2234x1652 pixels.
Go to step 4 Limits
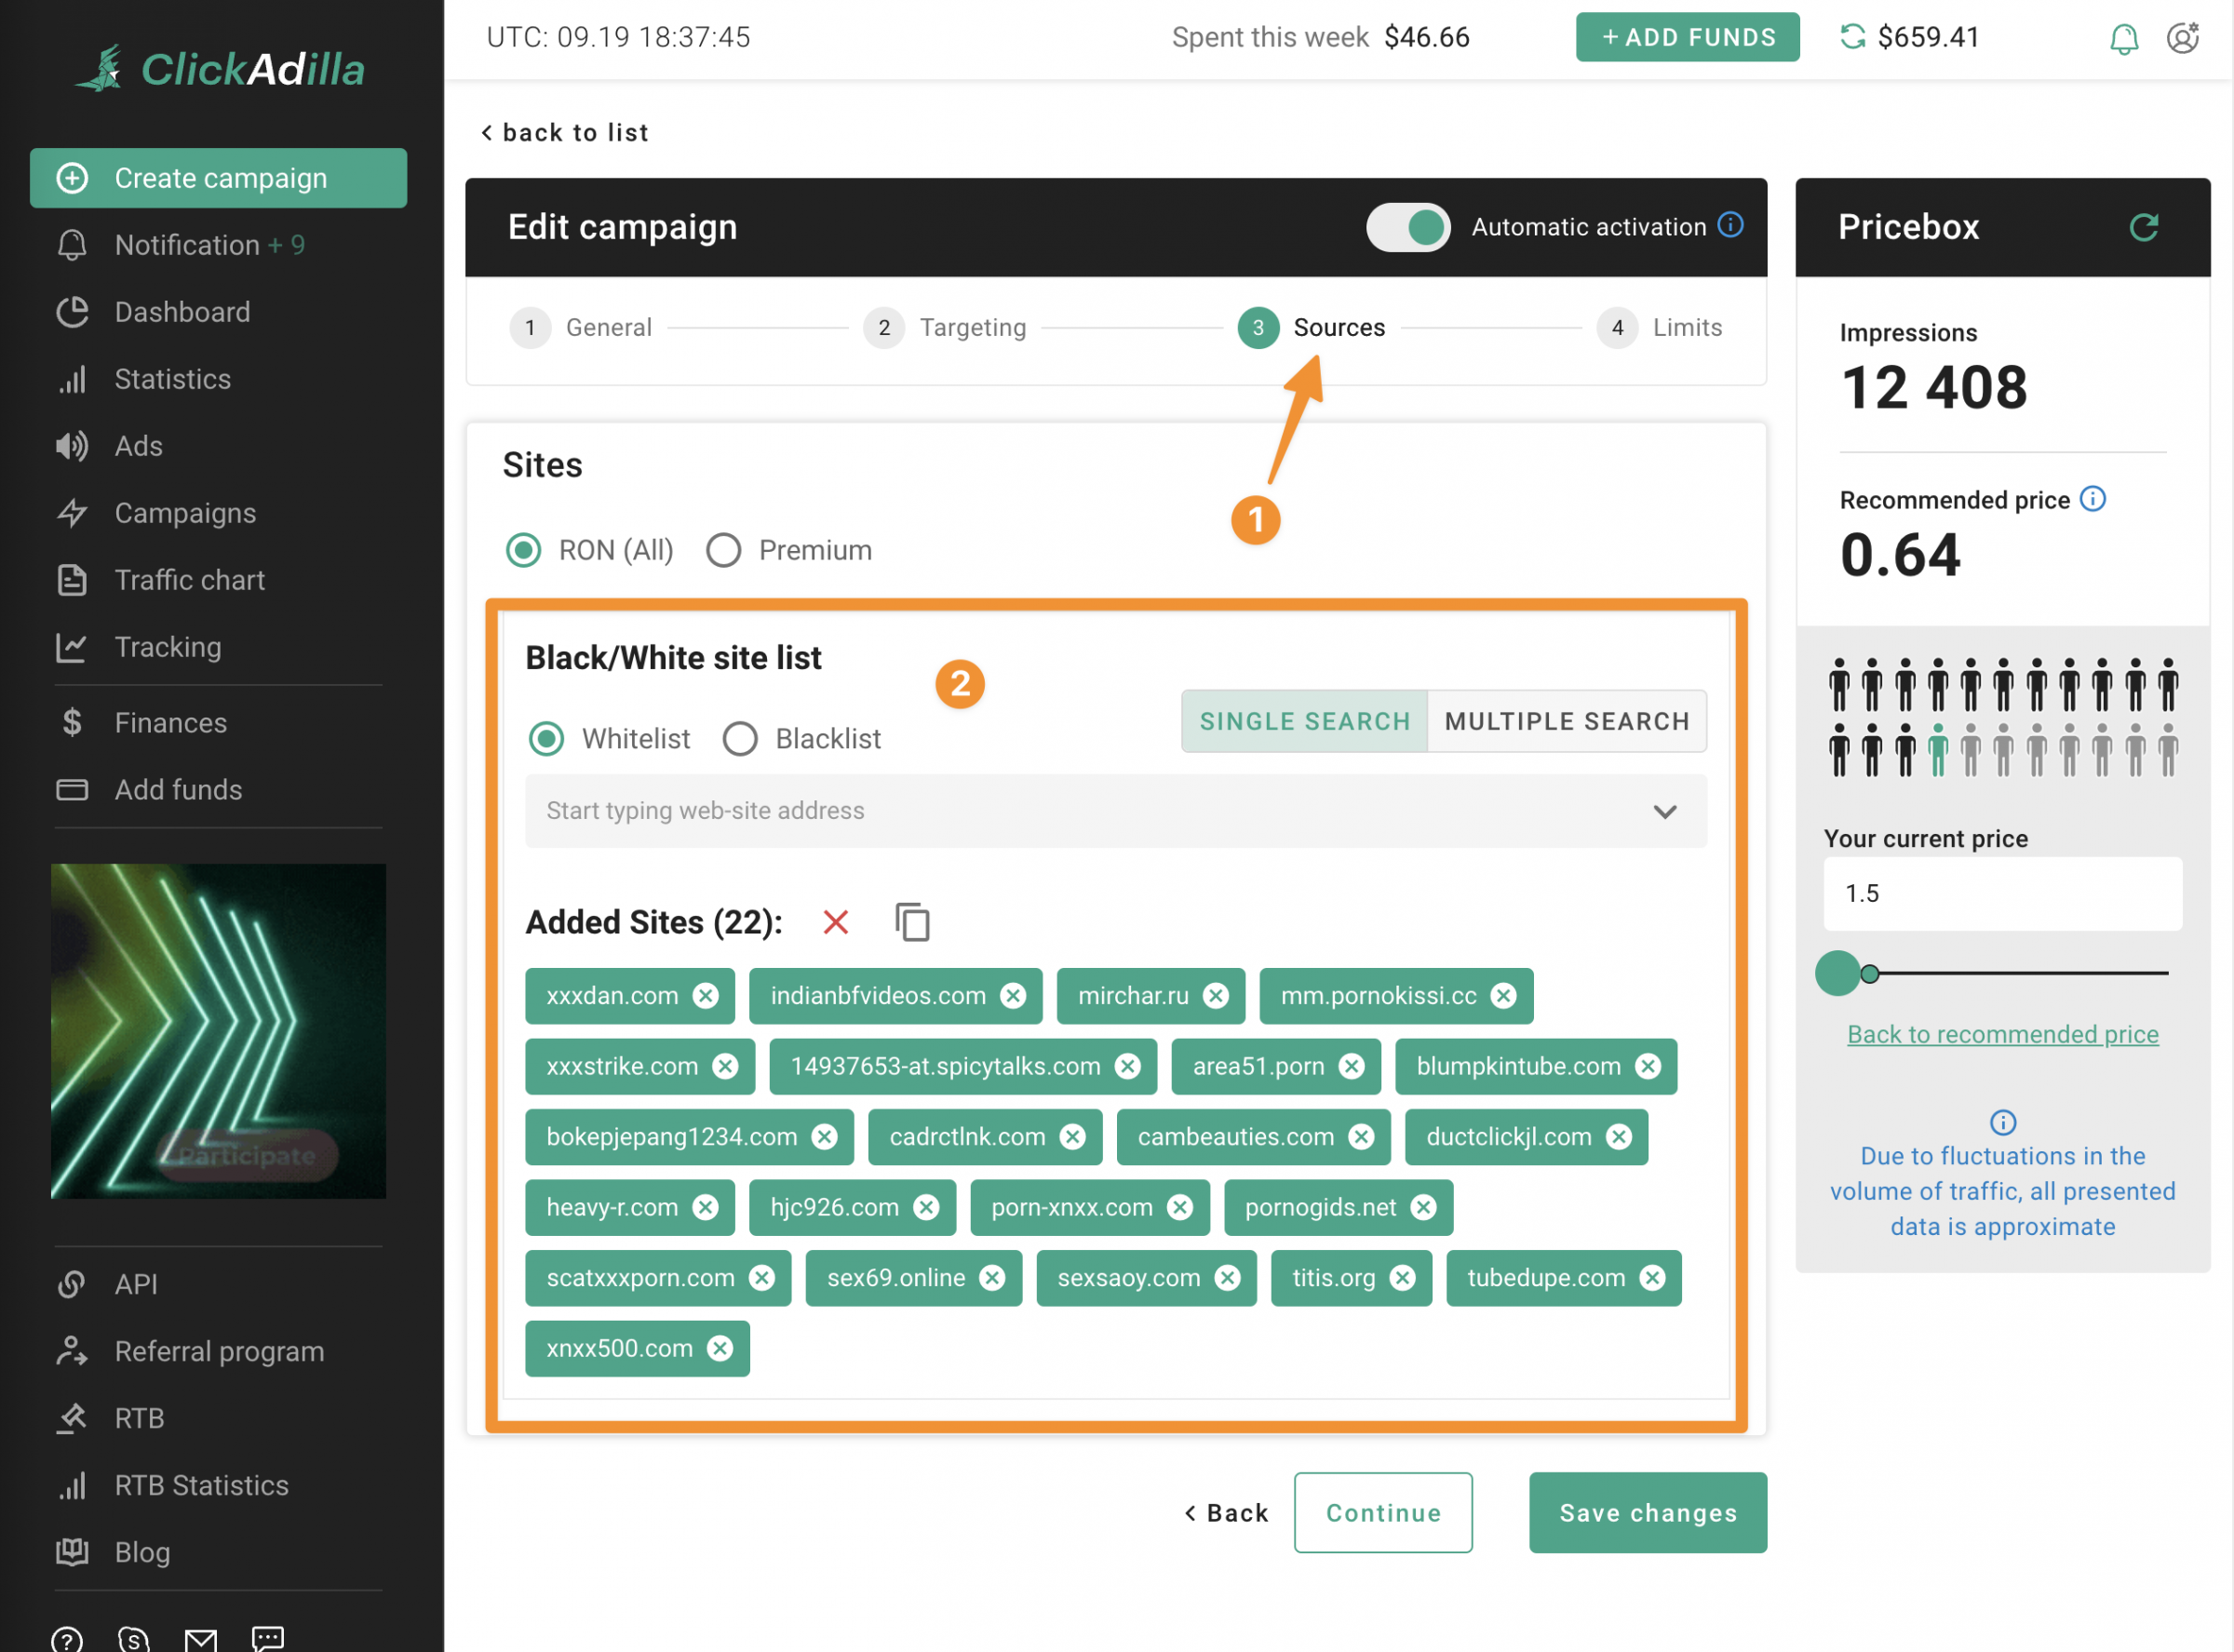click(x=1659, y=327)
